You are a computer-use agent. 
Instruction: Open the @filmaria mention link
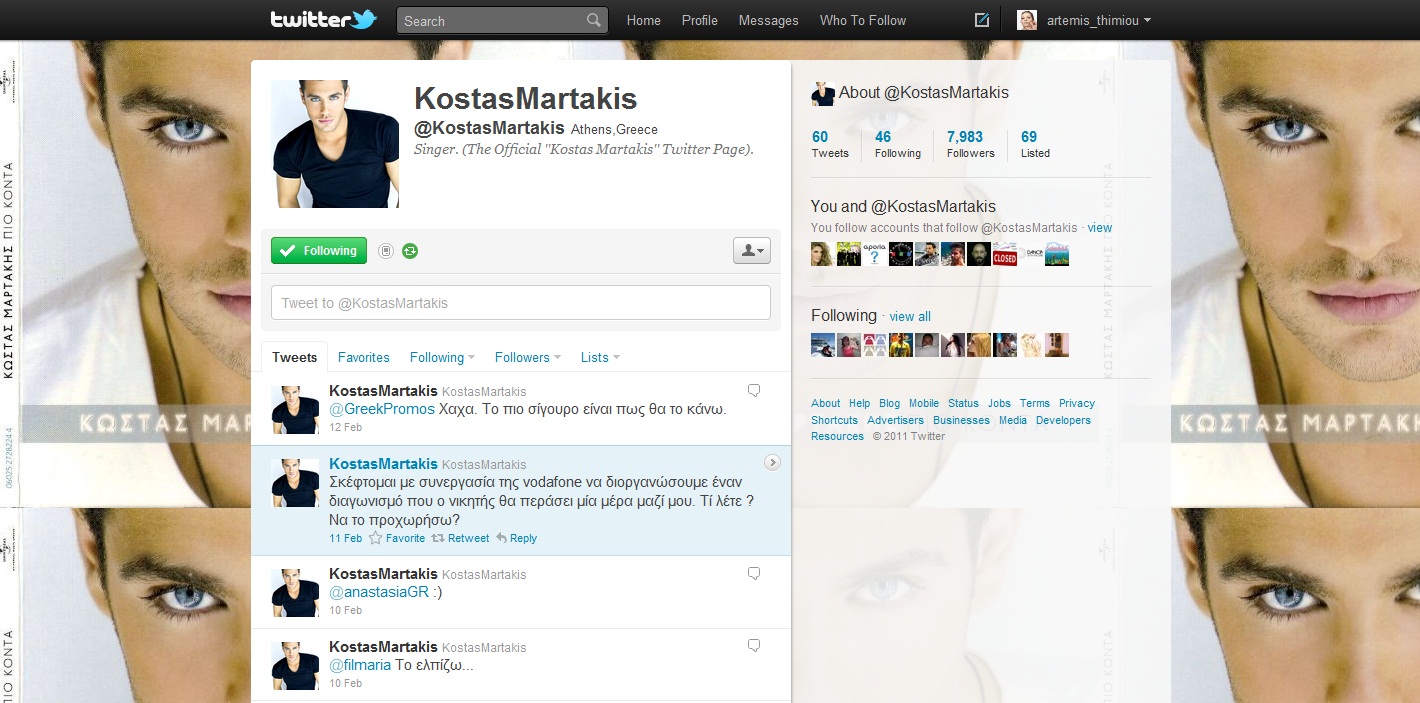coord(360,665)
